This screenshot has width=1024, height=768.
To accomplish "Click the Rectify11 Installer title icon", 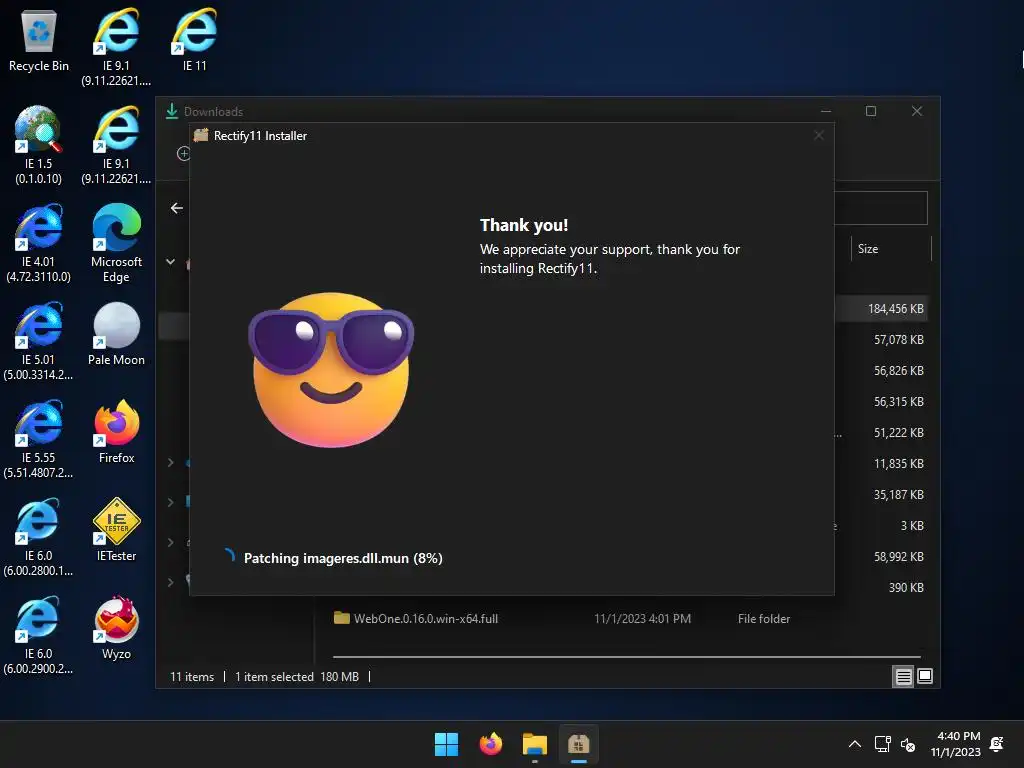I will point(201,135).
